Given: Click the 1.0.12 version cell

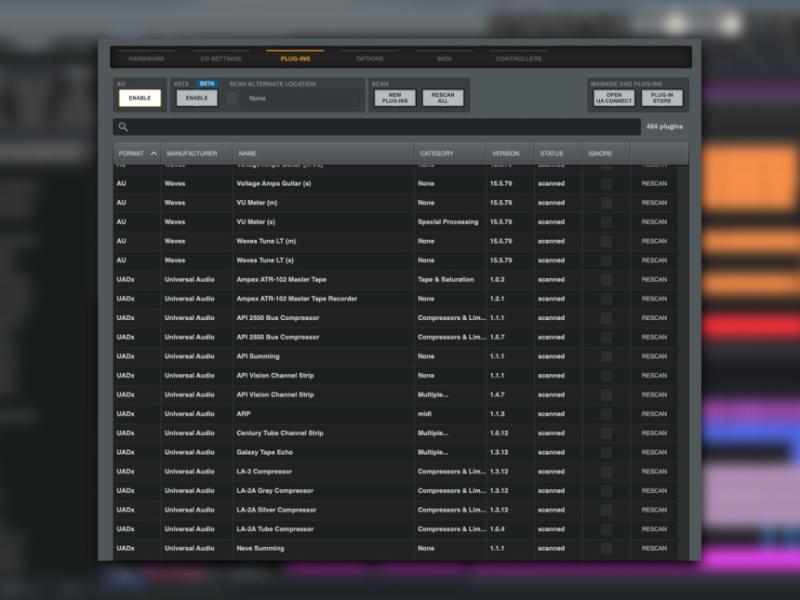Looking at the screenshot, I should click(x=499, y=433).
